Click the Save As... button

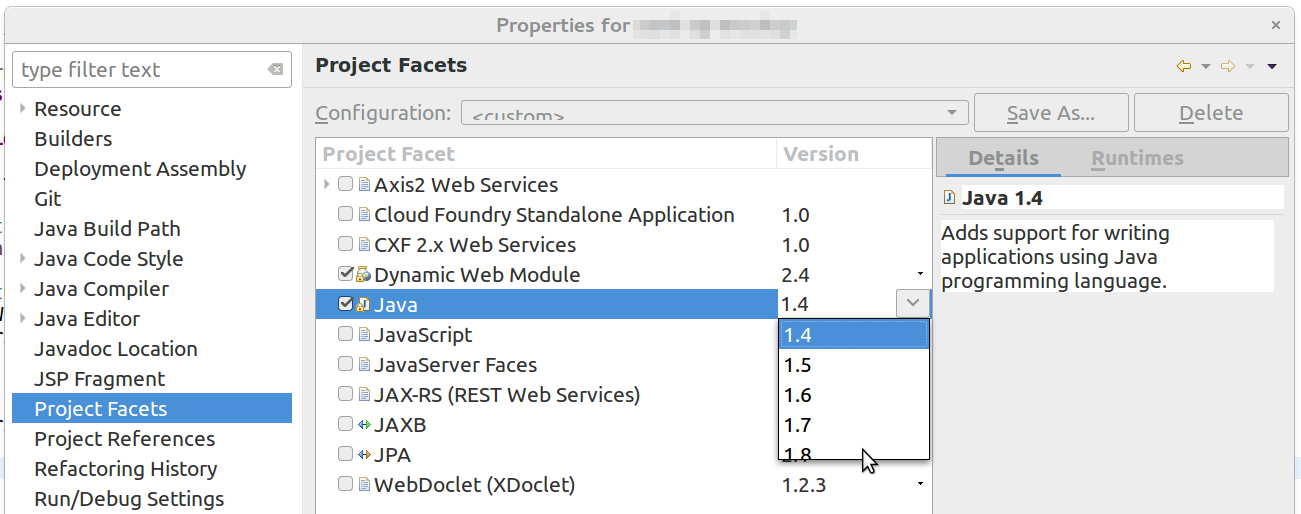pos(1050,113)
